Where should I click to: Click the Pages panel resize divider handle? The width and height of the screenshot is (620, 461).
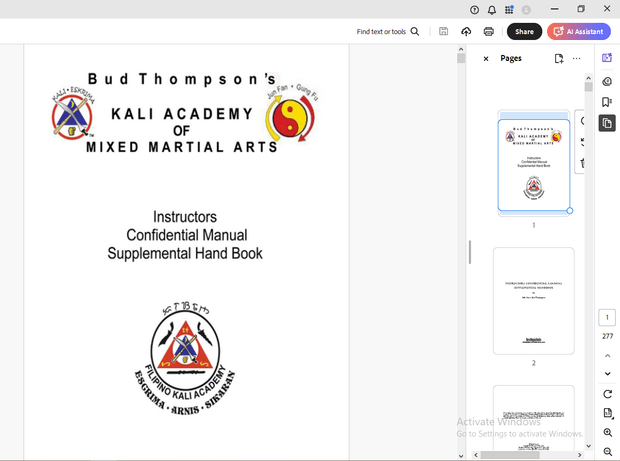(470, 252)
